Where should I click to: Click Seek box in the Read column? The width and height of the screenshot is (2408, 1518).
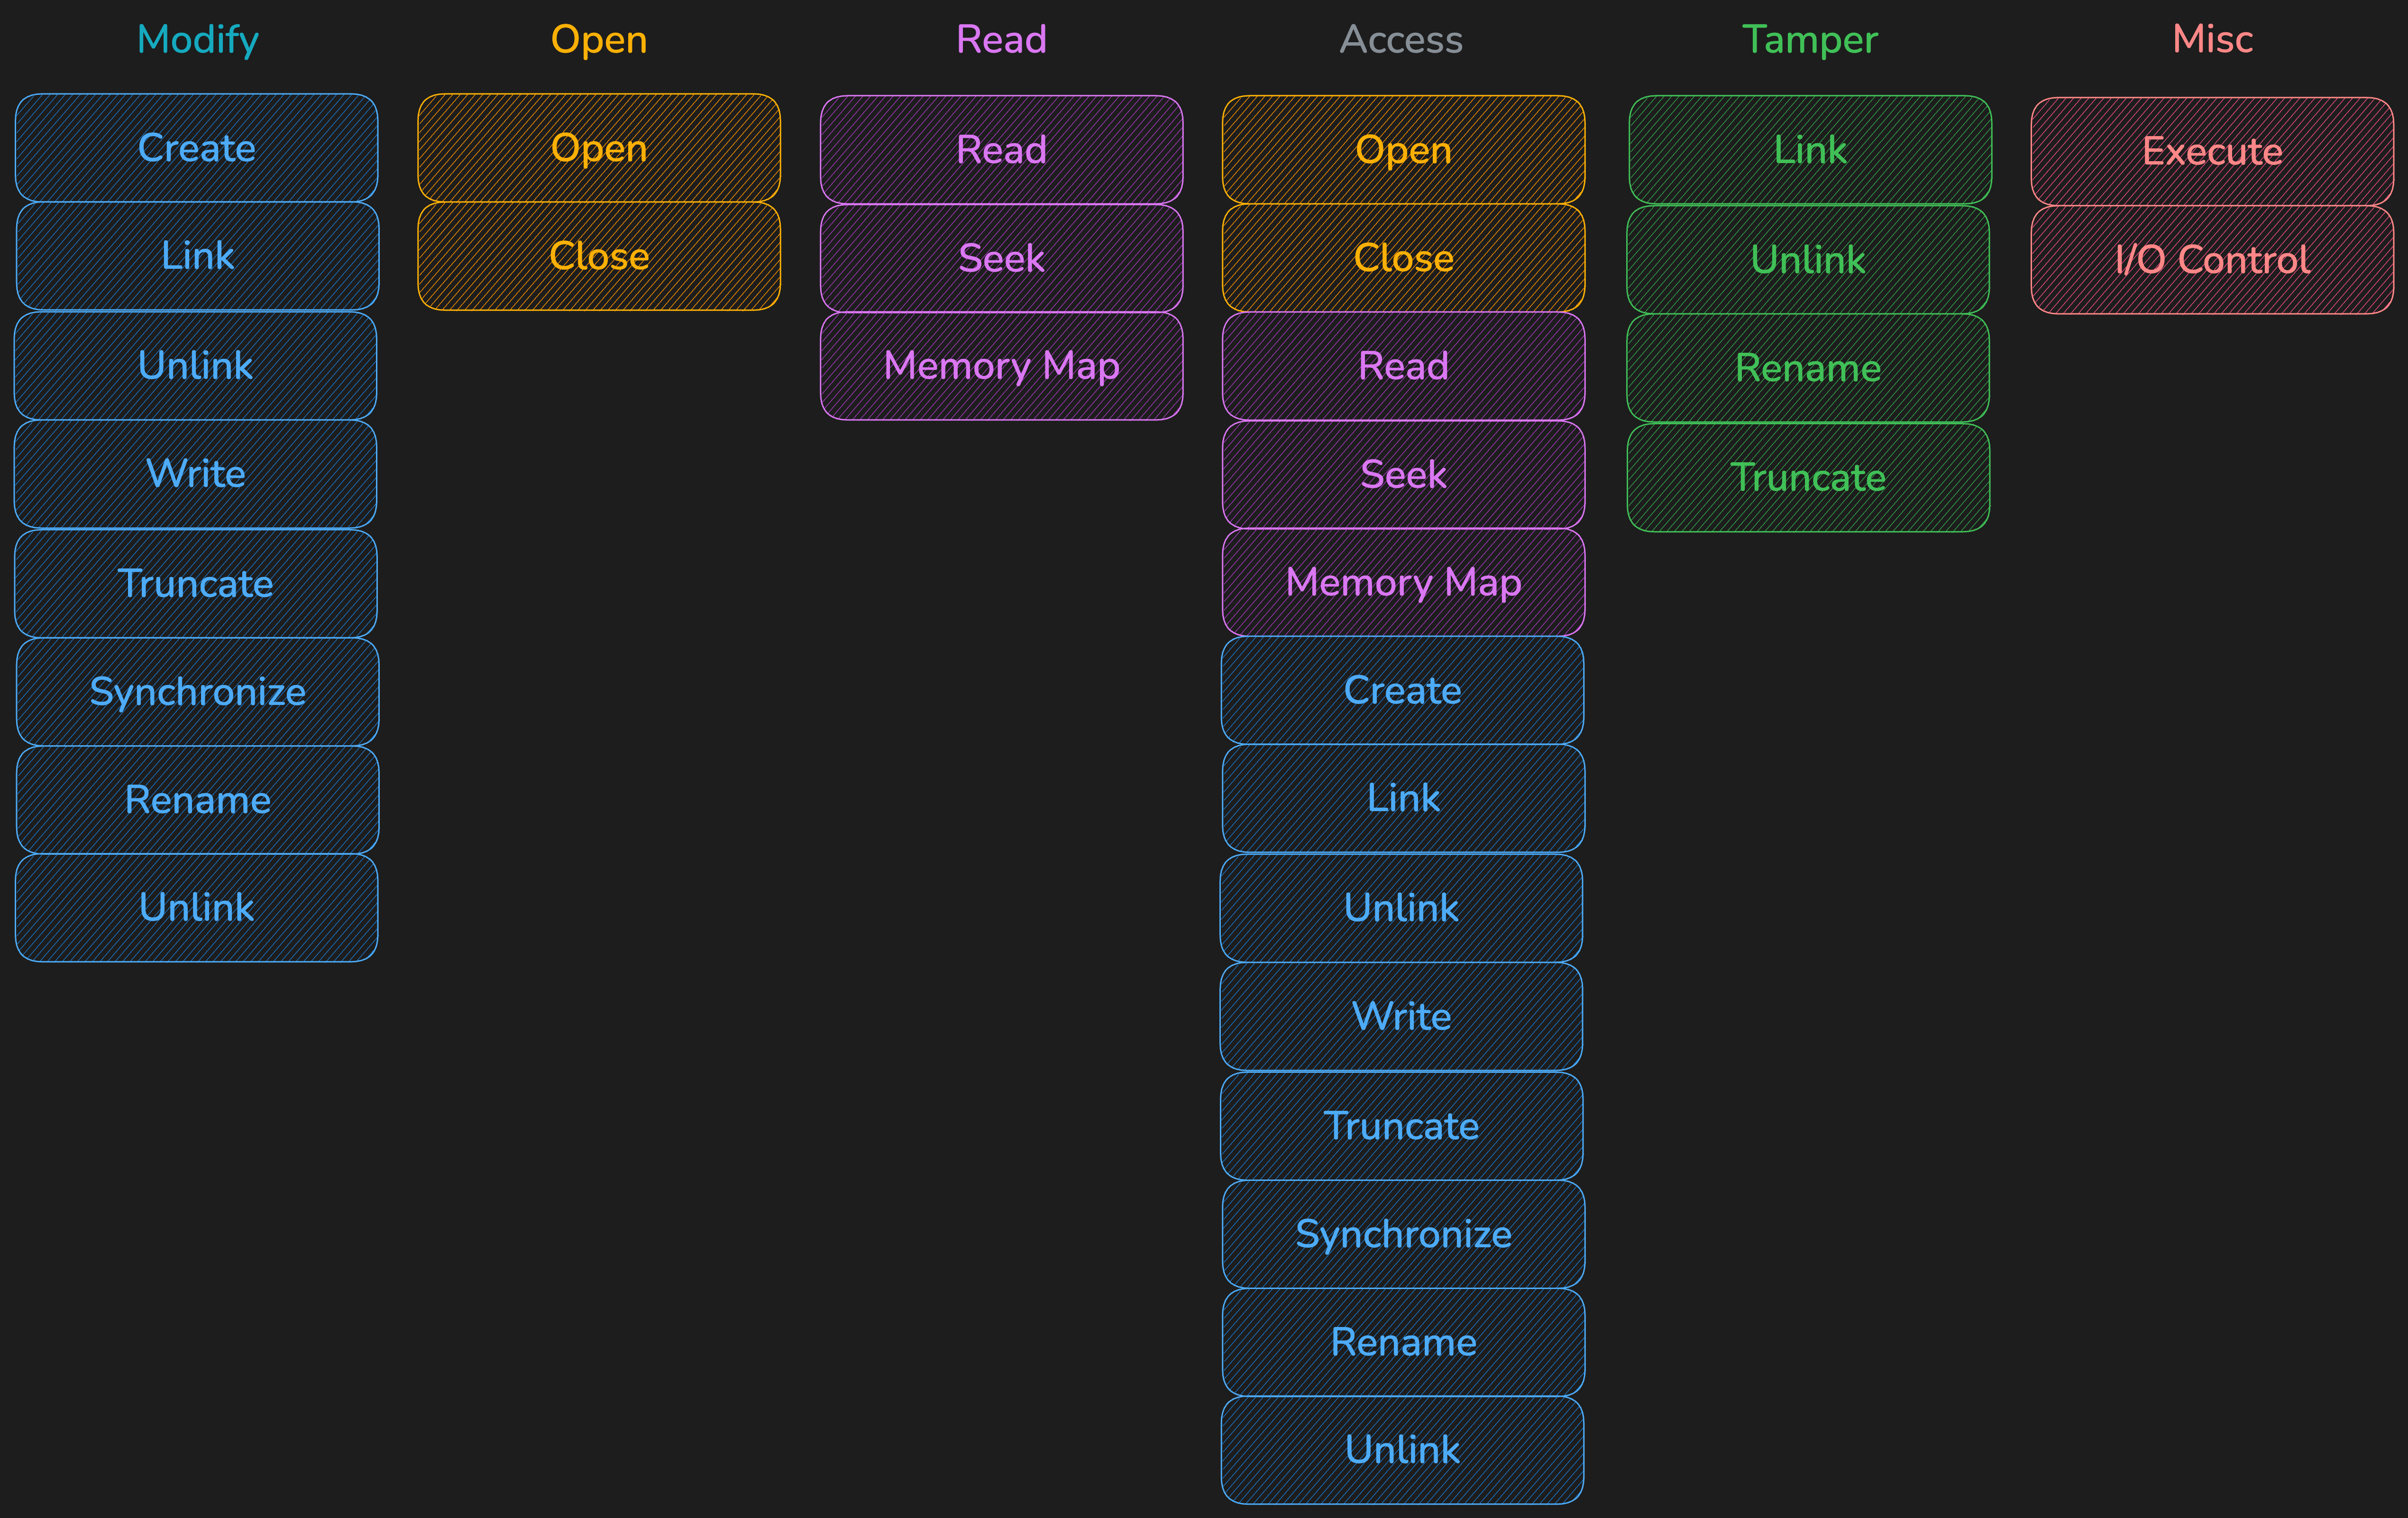pos(1001,258)
